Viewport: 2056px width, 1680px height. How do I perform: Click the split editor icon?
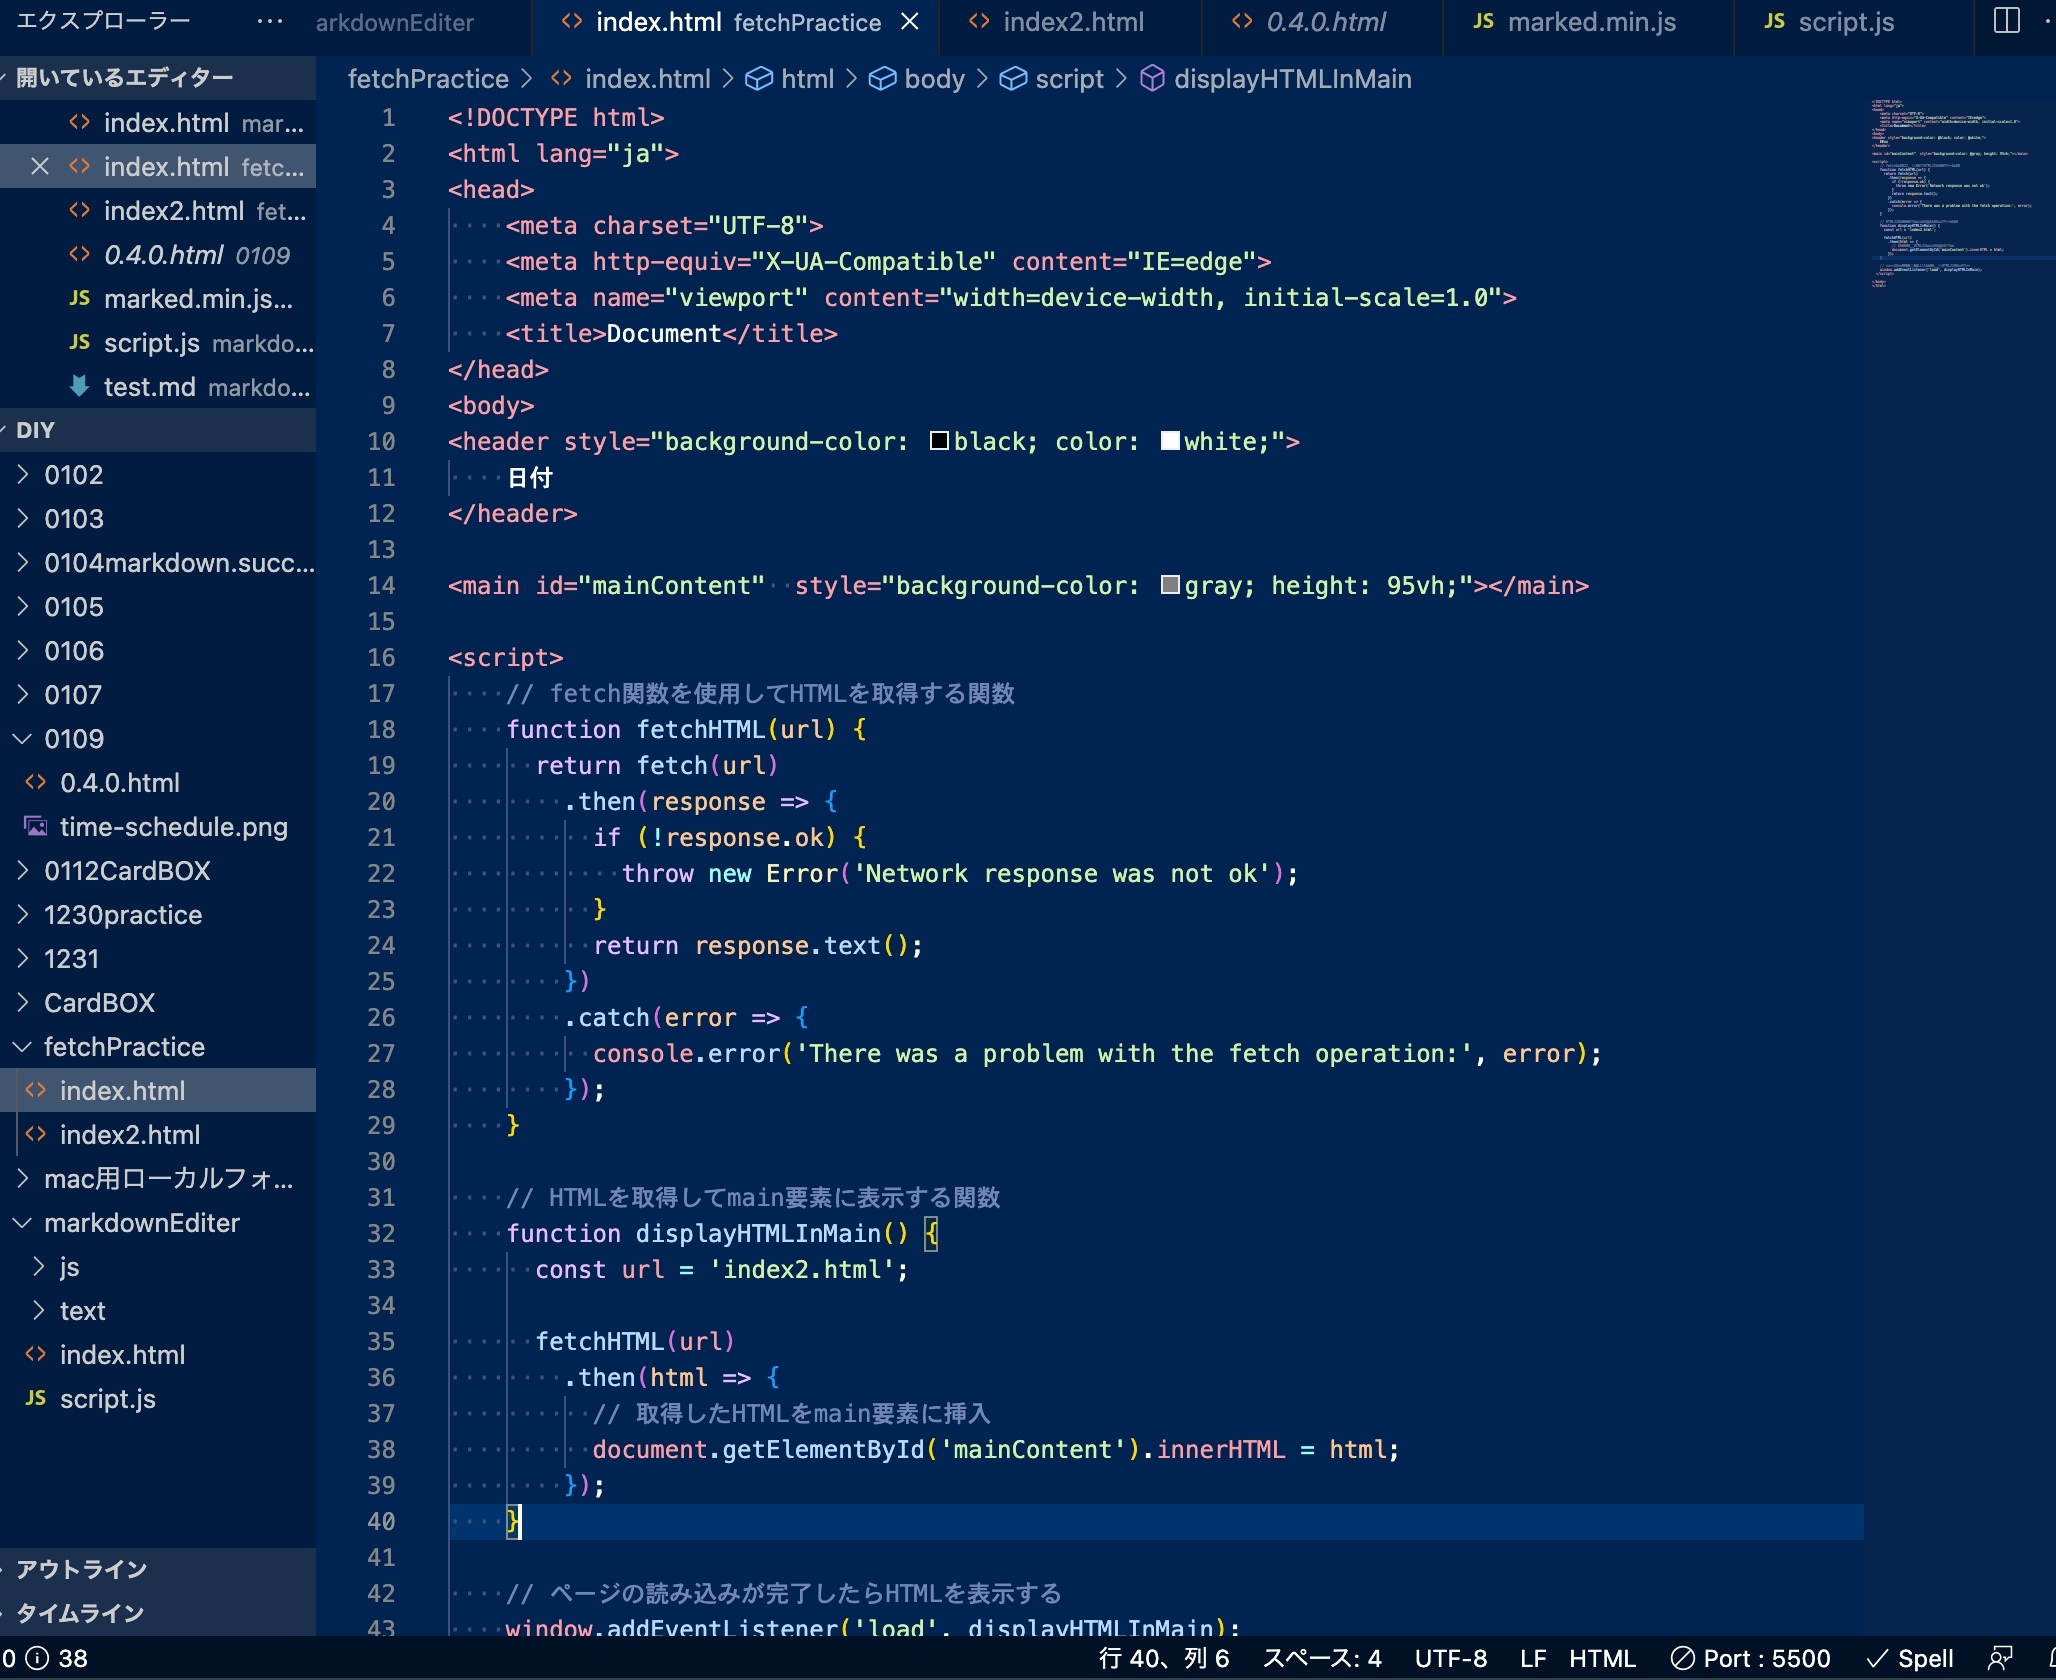(2006, 21)
